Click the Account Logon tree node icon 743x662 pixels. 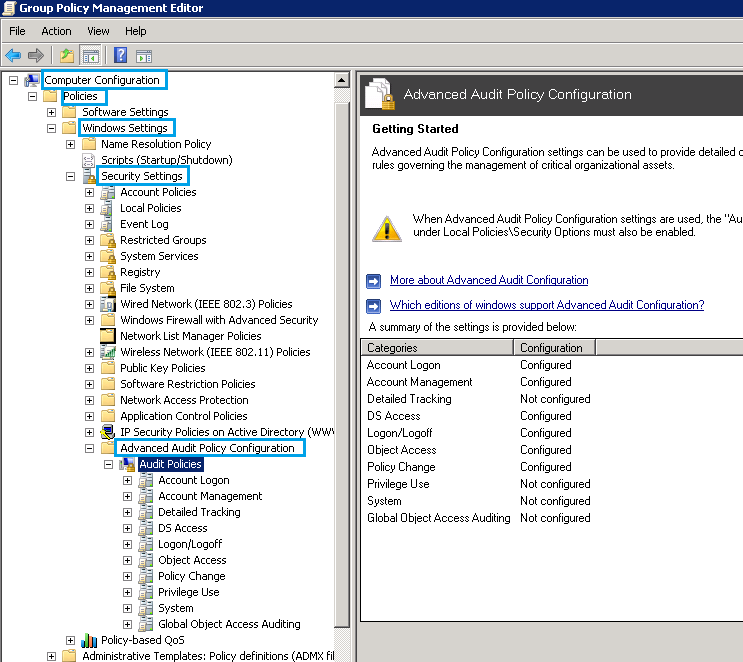[x=146, y=481]
